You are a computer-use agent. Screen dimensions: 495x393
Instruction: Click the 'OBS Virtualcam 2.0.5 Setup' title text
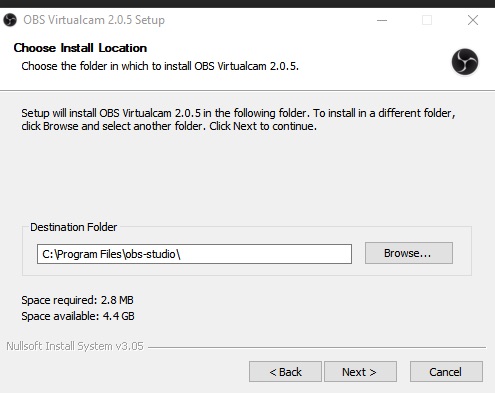point(94,20)
